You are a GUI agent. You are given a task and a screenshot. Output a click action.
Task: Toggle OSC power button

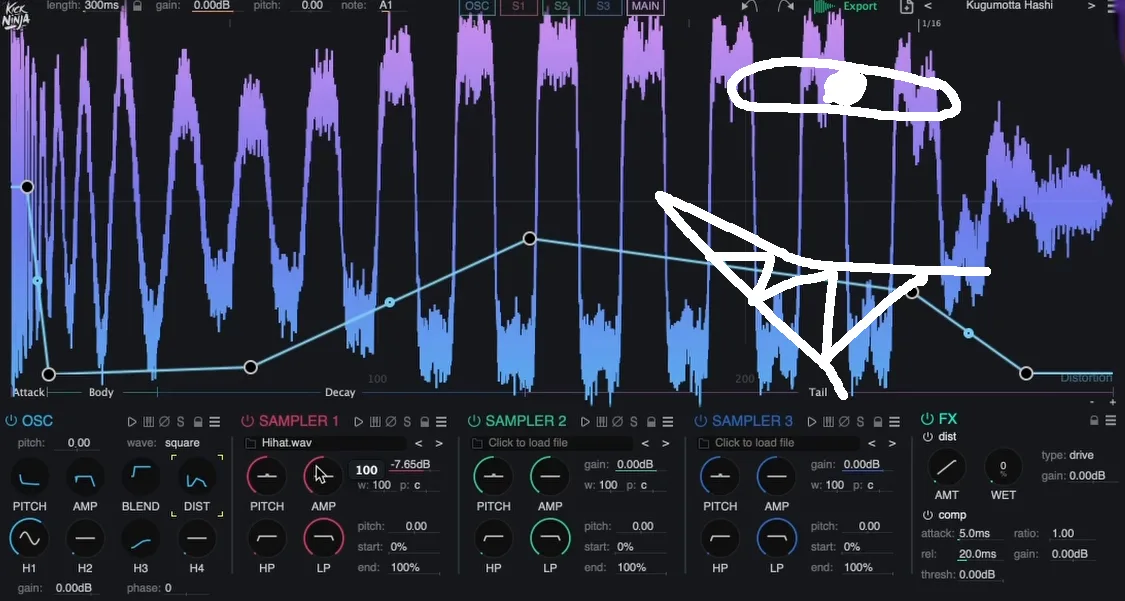(x=11, y=421)
